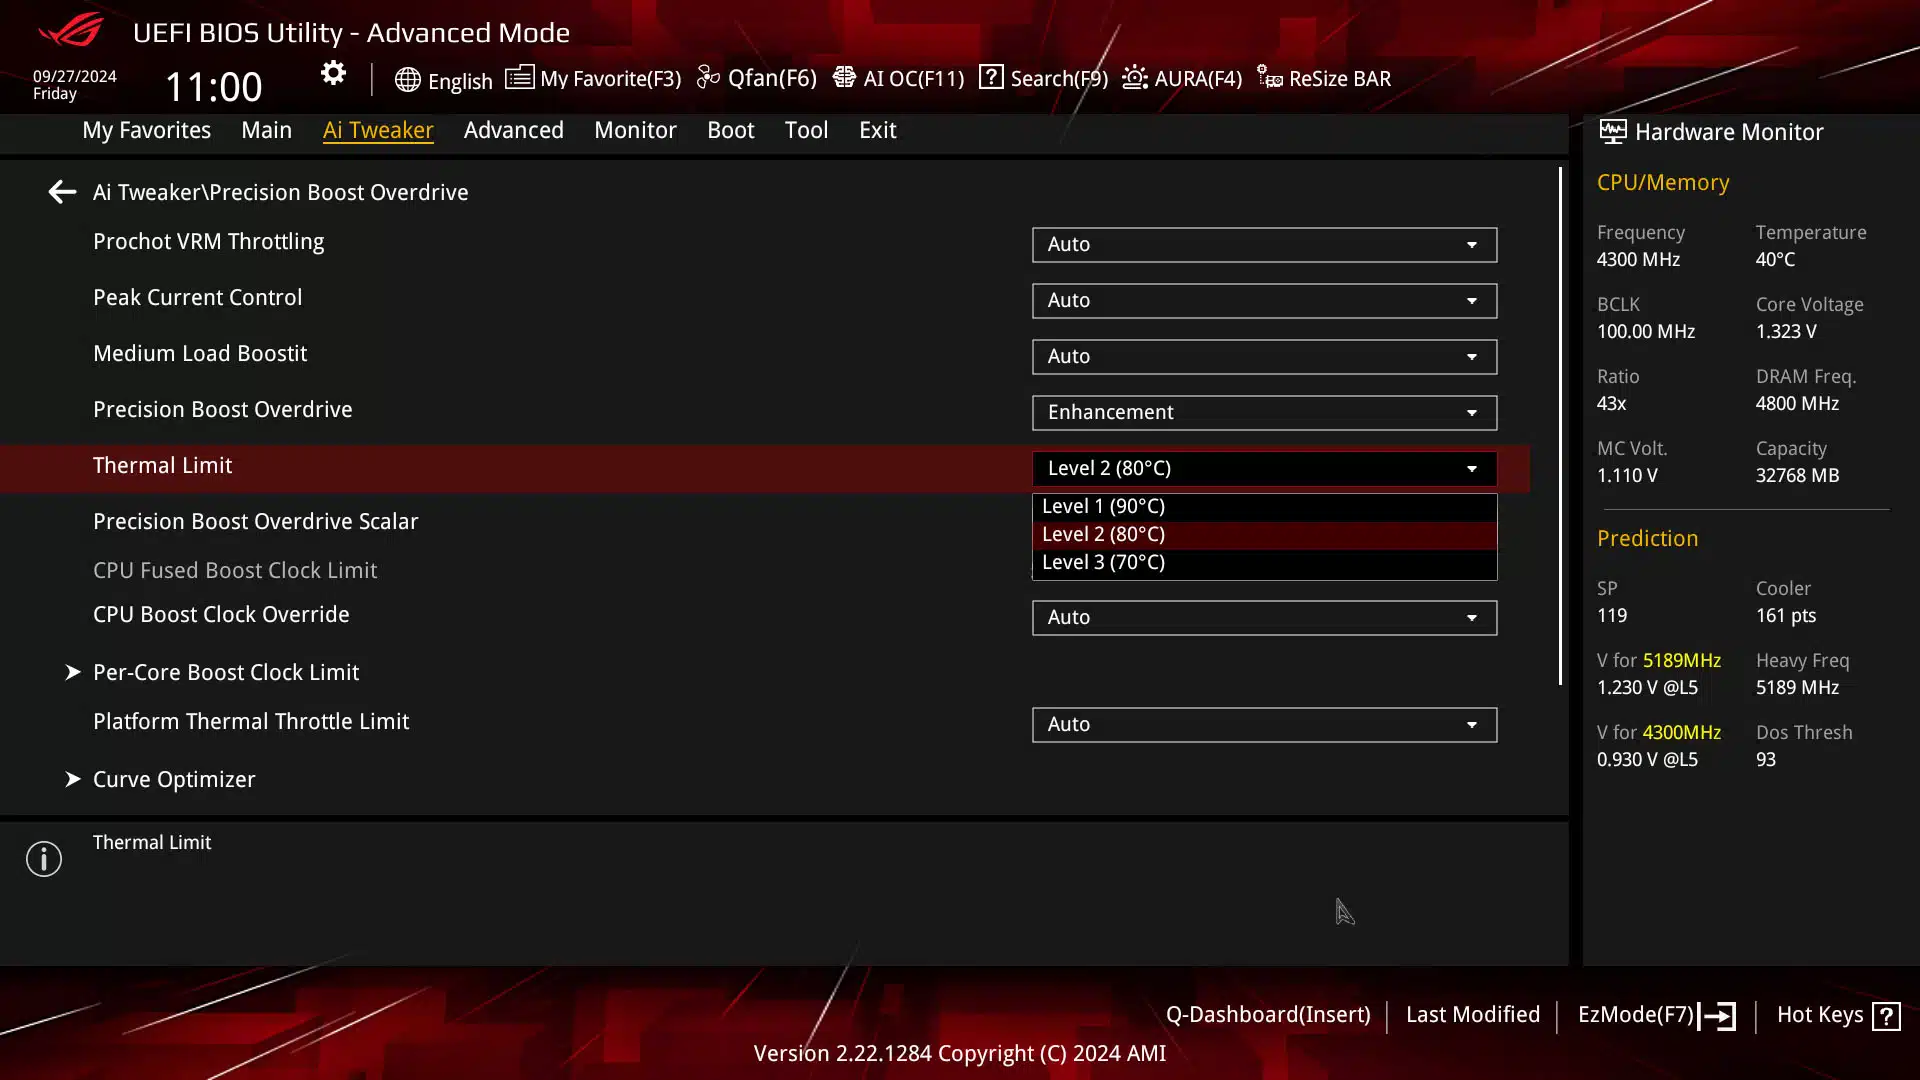Collapse the Thermal Limit dropdown
The height and width of the screenshot is (1080, 1920).
[x=1264, y=469]
